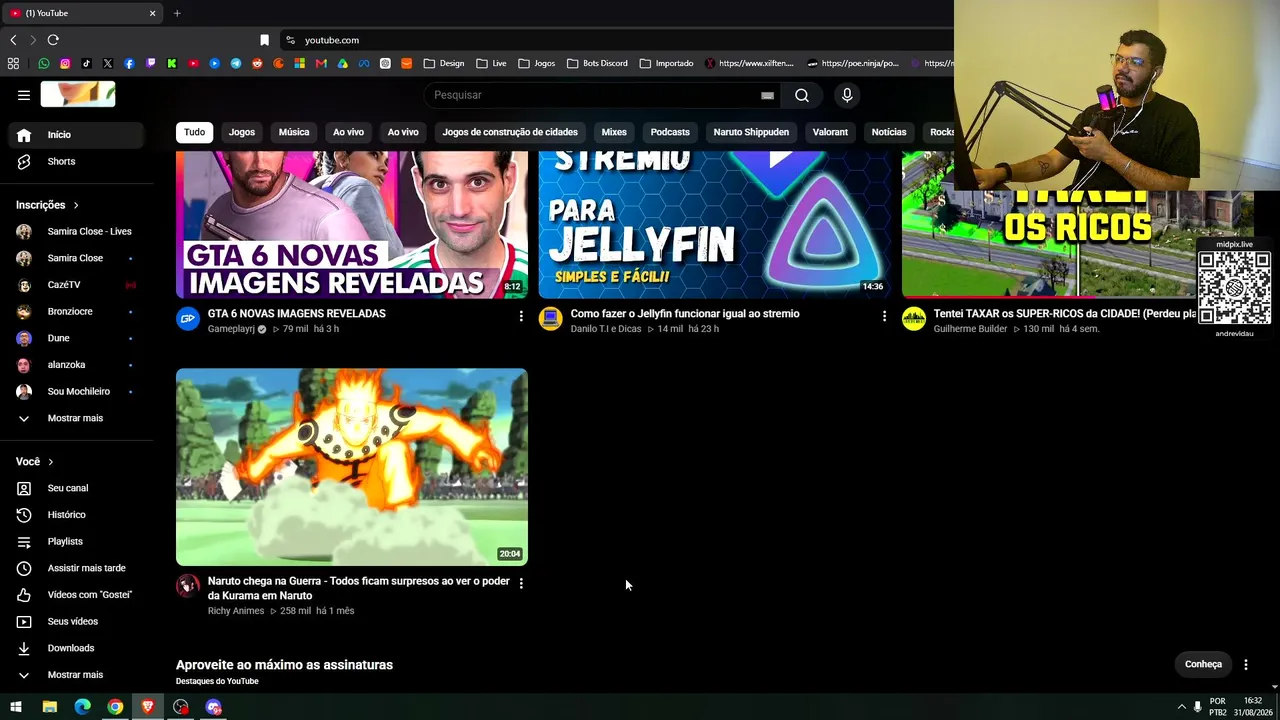This screenshot has width=1280, height=720.
Task: Open a new browser tab
Action: [177, 13]
